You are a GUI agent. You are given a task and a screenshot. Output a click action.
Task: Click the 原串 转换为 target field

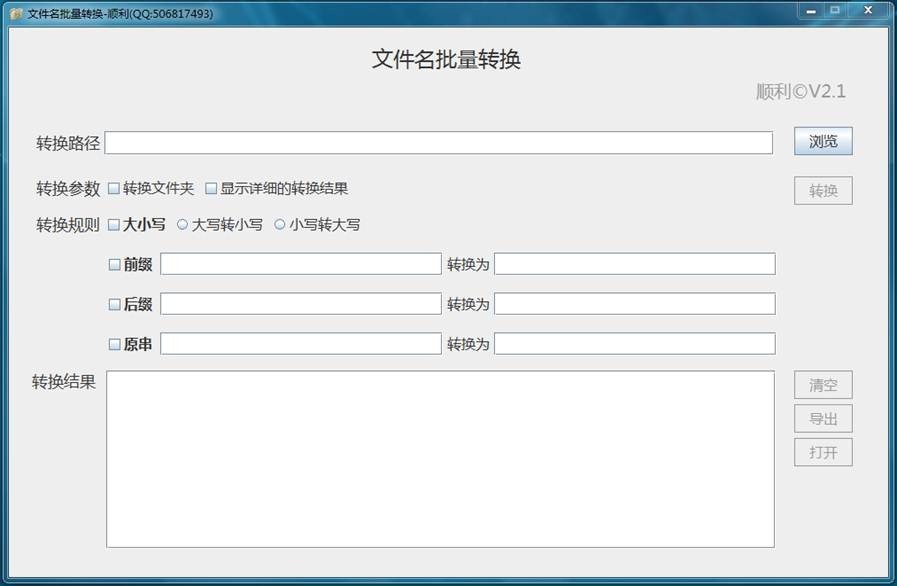[635, 343]
